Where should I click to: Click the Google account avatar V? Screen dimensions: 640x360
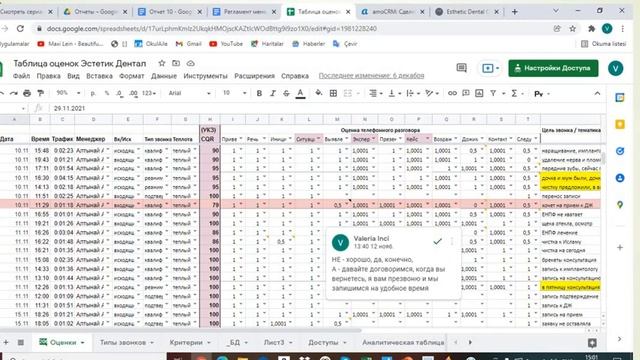pyautogui.click(x=615, y=68)
